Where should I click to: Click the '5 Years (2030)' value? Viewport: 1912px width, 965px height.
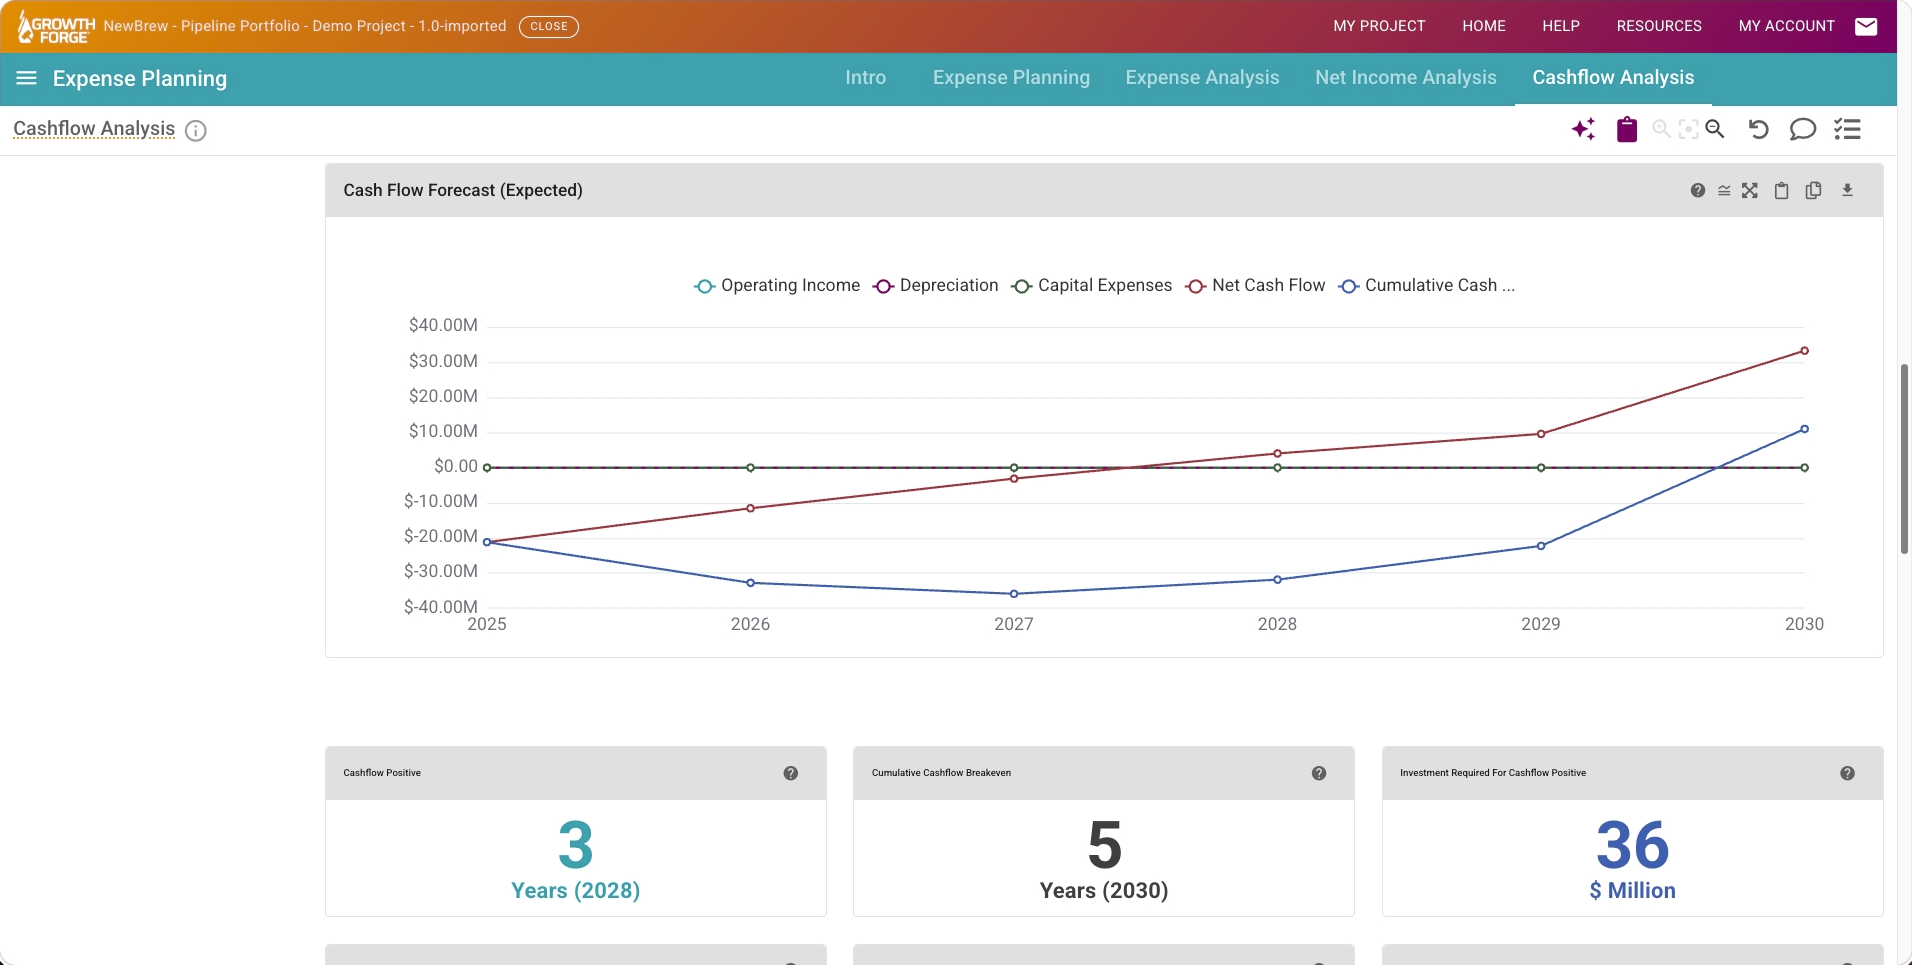coord(1104,860)
